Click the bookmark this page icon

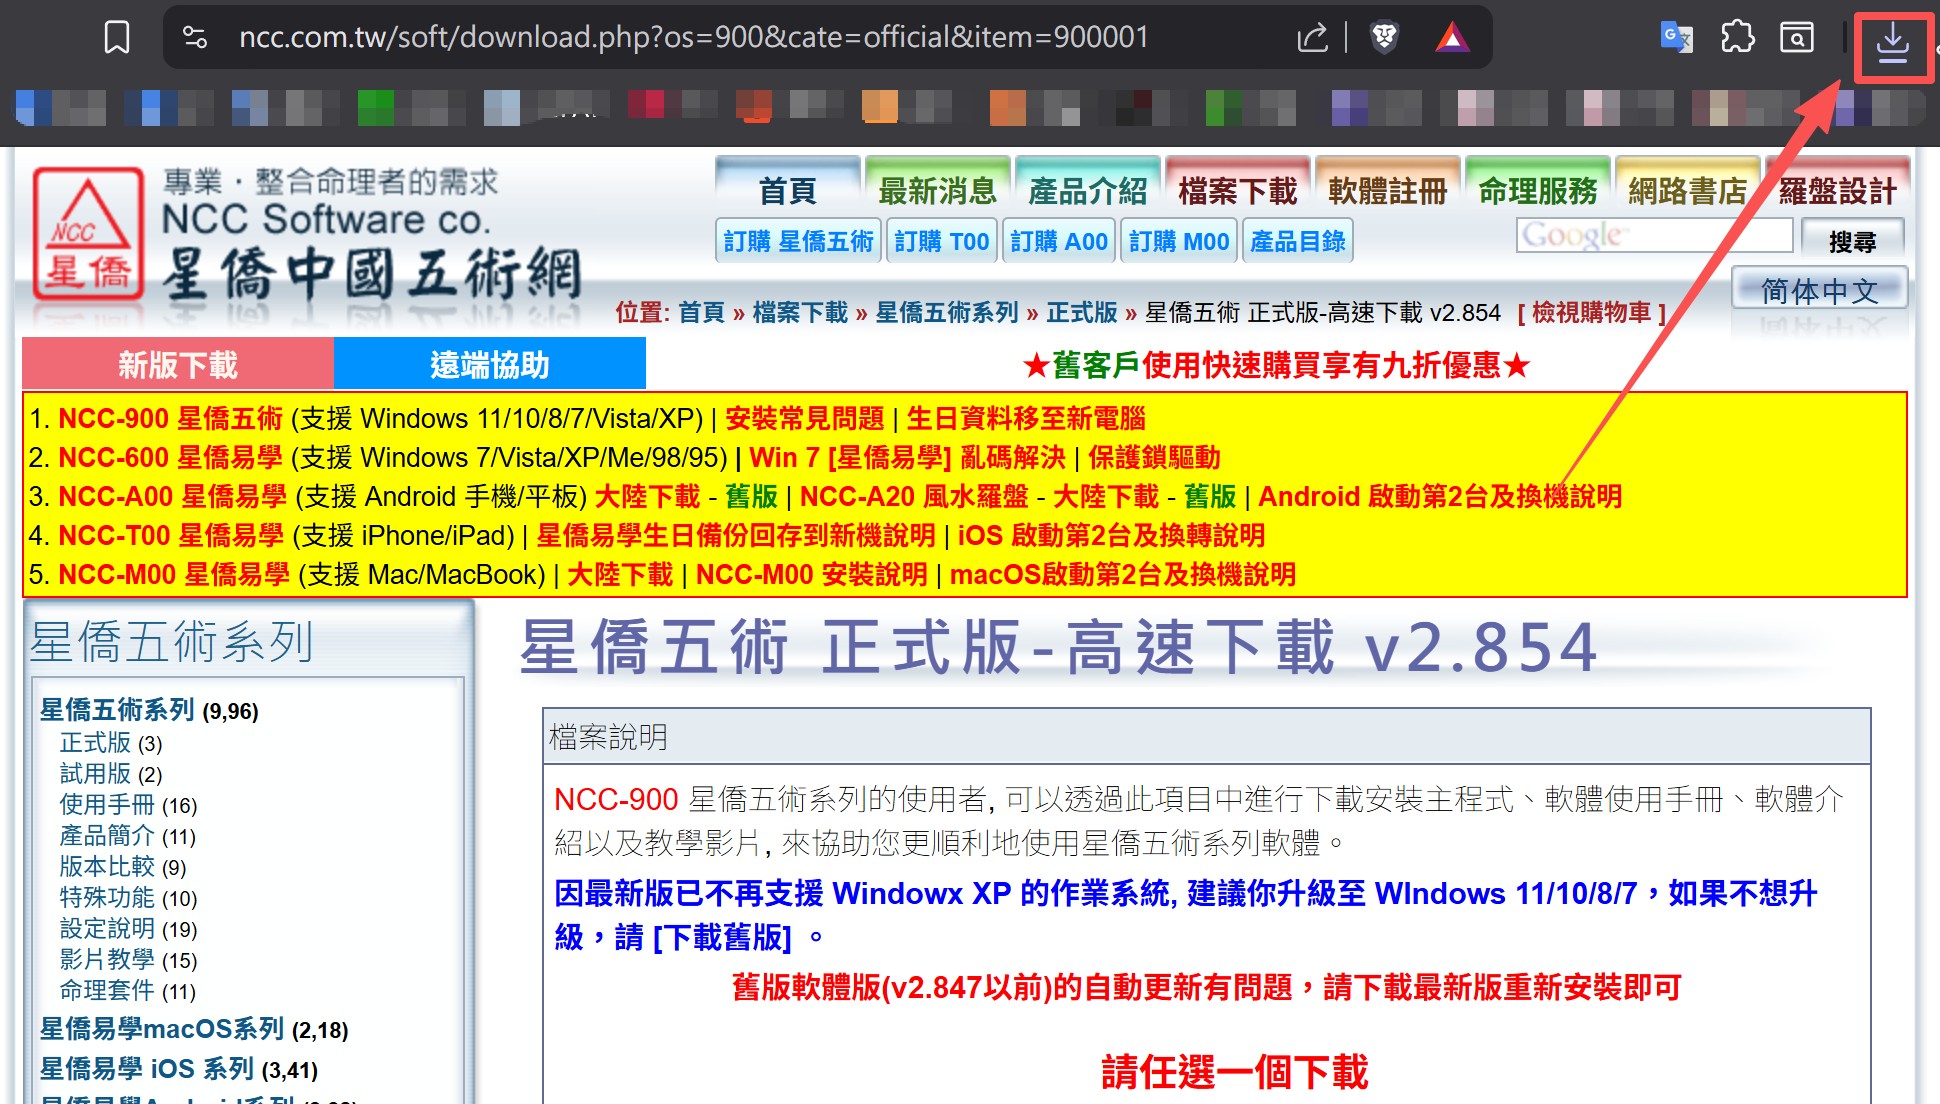click(117, 38)
